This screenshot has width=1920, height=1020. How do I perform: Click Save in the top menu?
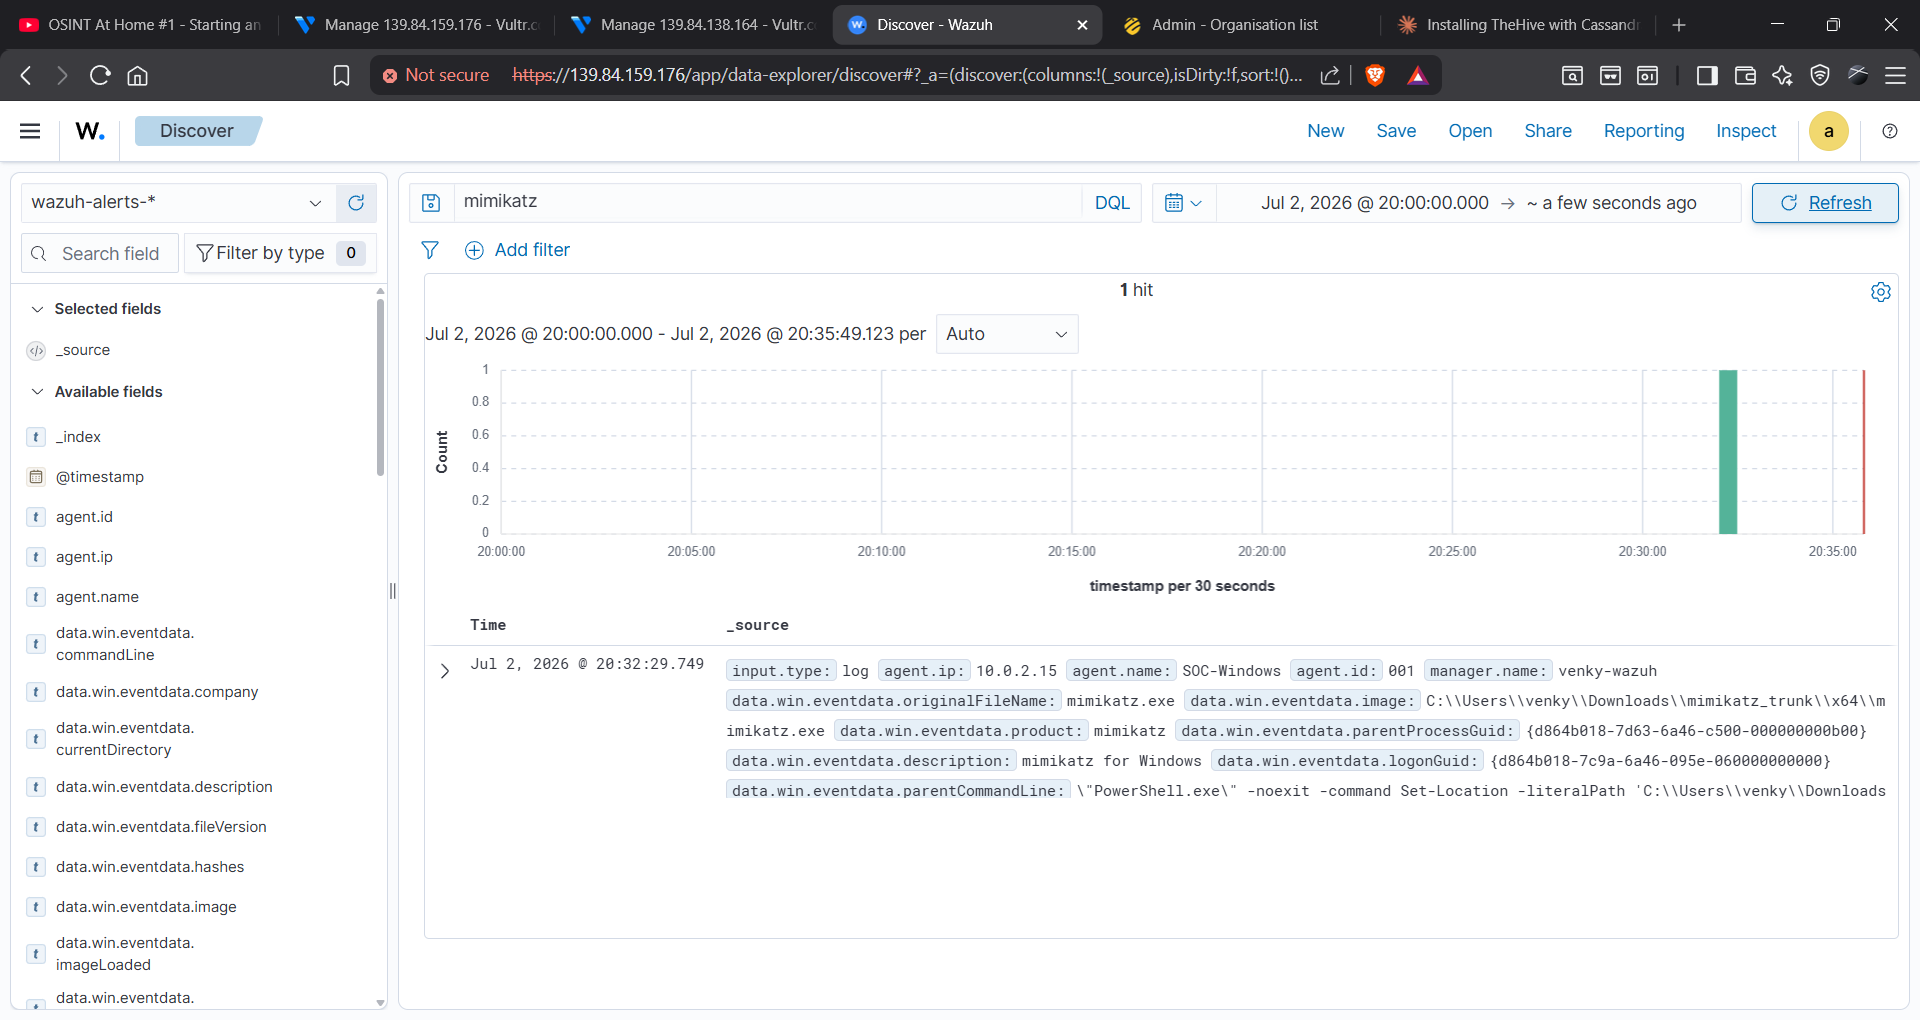point(1396,131)
